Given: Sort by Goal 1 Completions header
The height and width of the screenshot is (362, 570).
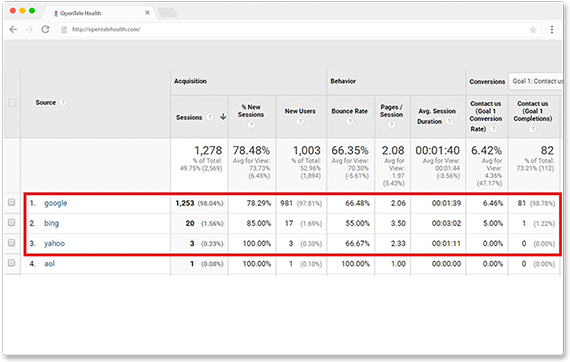Looking at the screenshot, I should coord(533,111).
